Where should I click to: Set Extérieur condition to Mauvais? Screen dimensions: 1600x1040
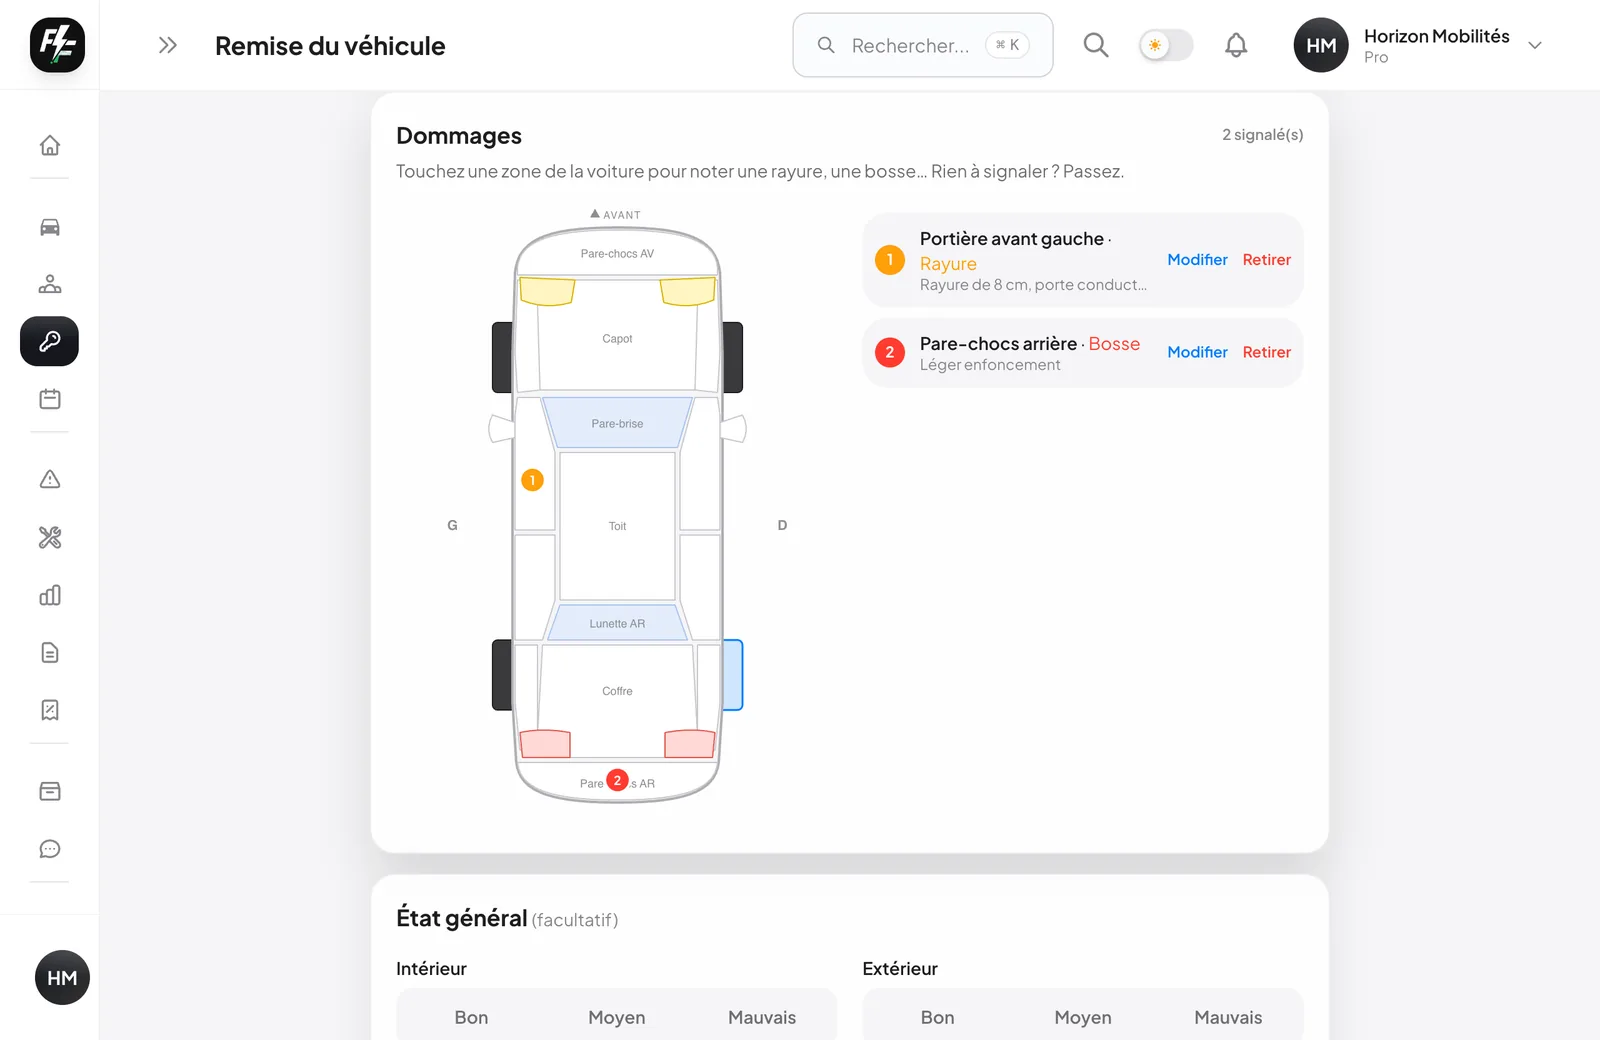[x=1228, y=1017]
